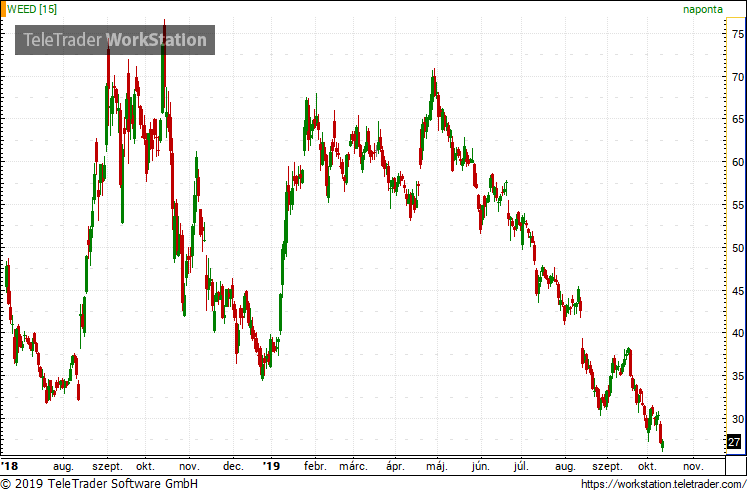The image size is (747, 493).
Task: Click the 55 price axis label
Action: (x=738, y=205)
